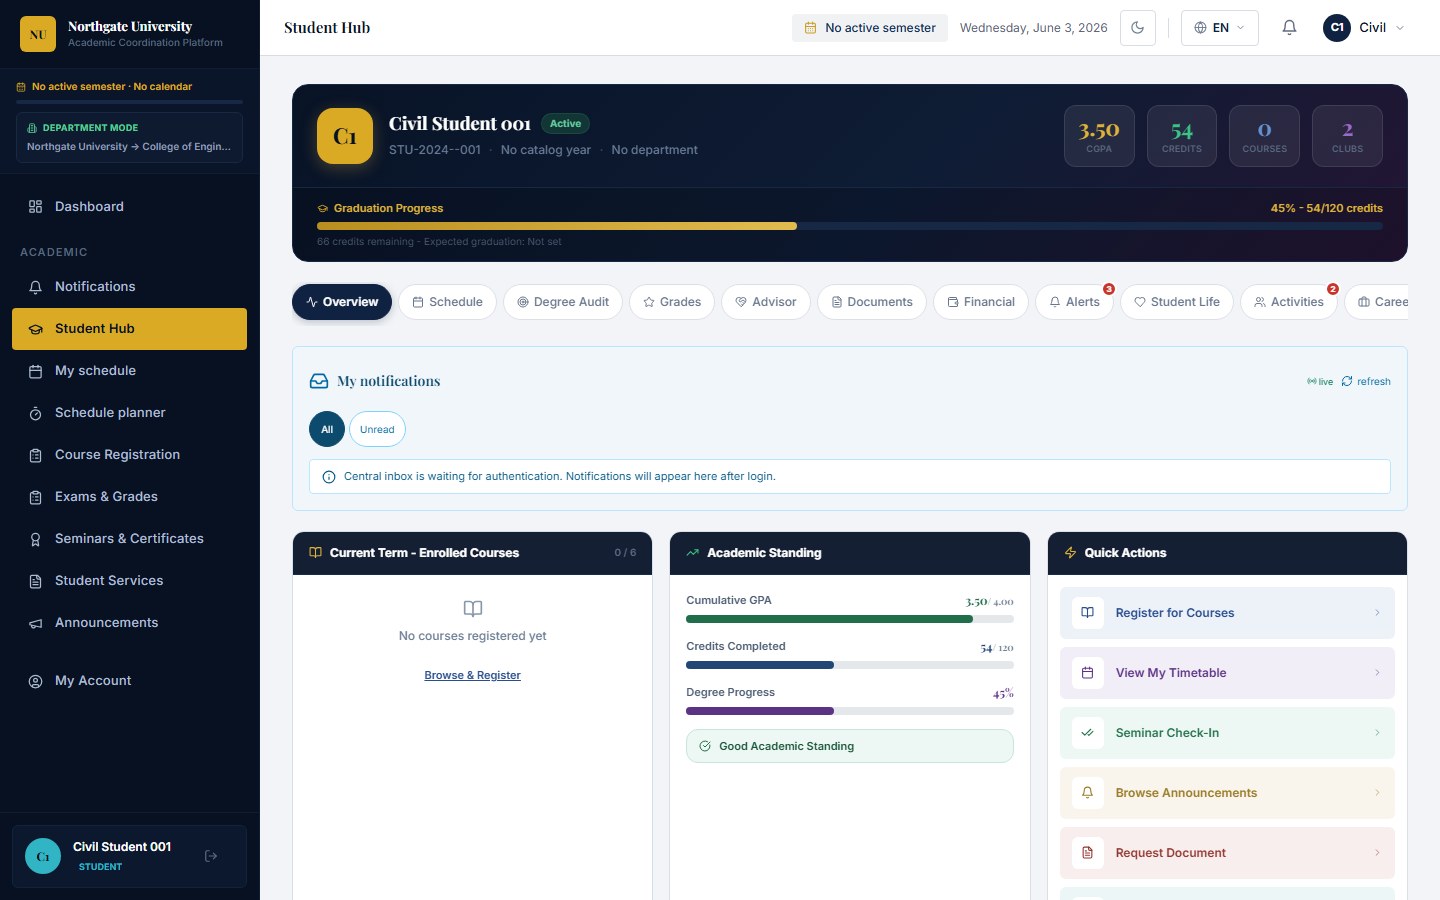
Task: Click Register for Courses quick action
Action: tap(1227, 613)
